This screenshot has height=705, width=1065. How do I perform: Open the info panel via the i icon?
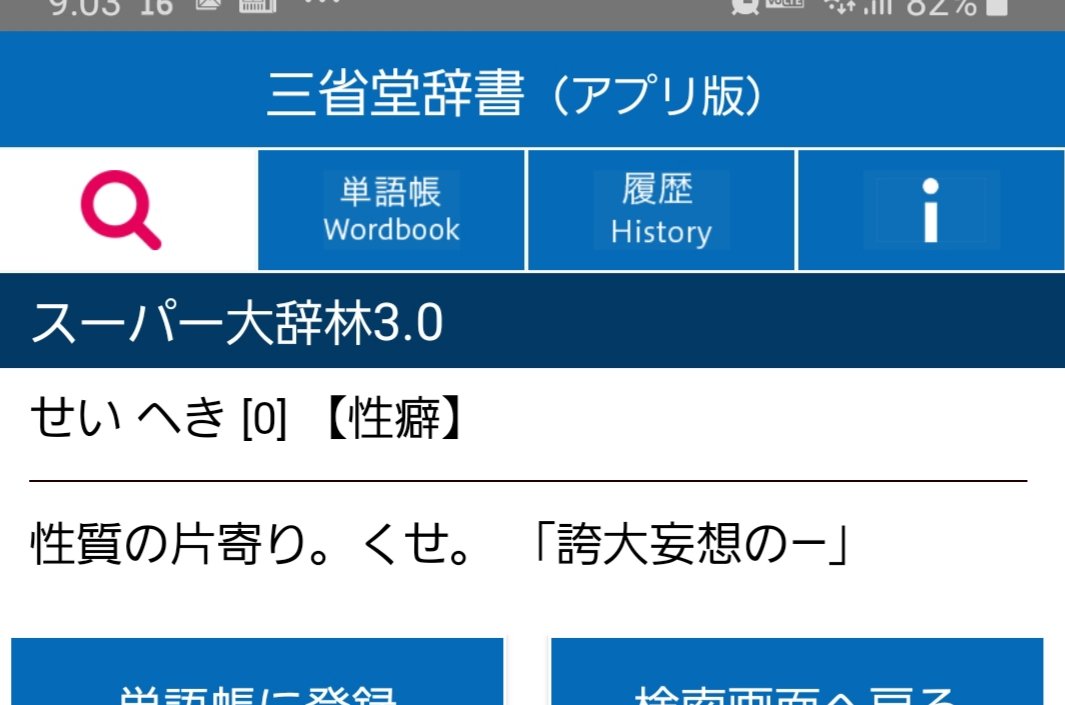[930, 210]
